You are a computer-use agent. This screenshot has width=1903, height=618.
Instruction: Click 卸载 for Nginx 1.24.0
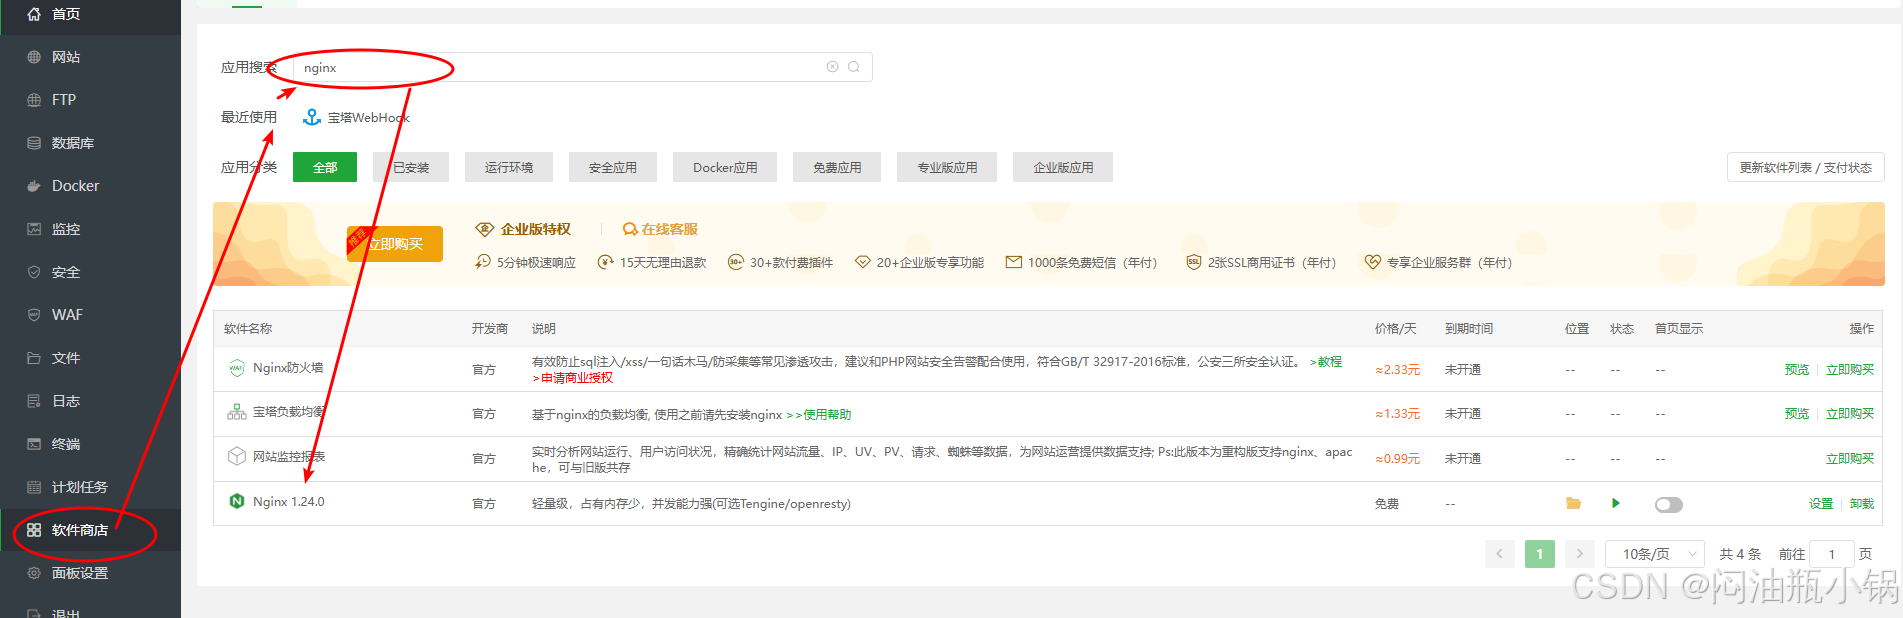pyautogui.click(x=1862, y=504)
